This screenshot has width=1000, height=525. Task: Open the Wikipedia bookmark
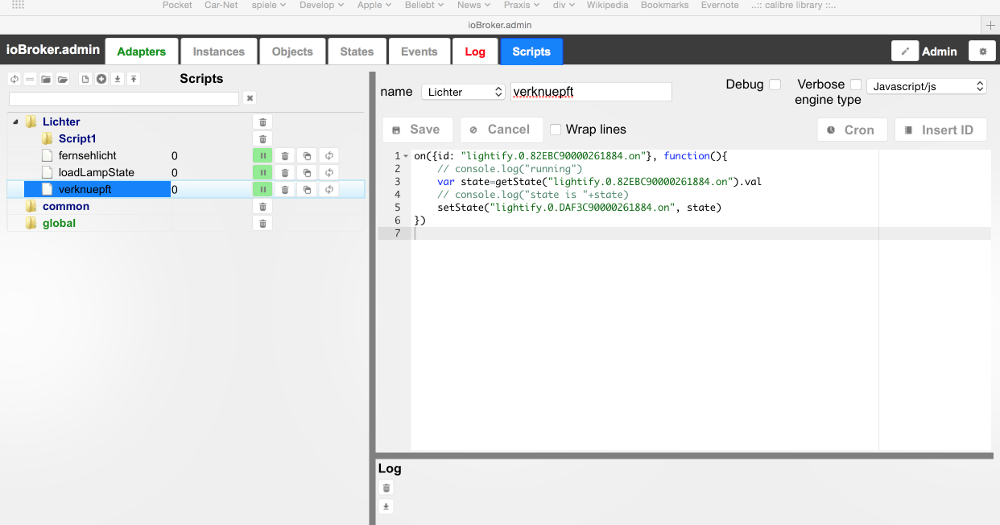(607, 5)
